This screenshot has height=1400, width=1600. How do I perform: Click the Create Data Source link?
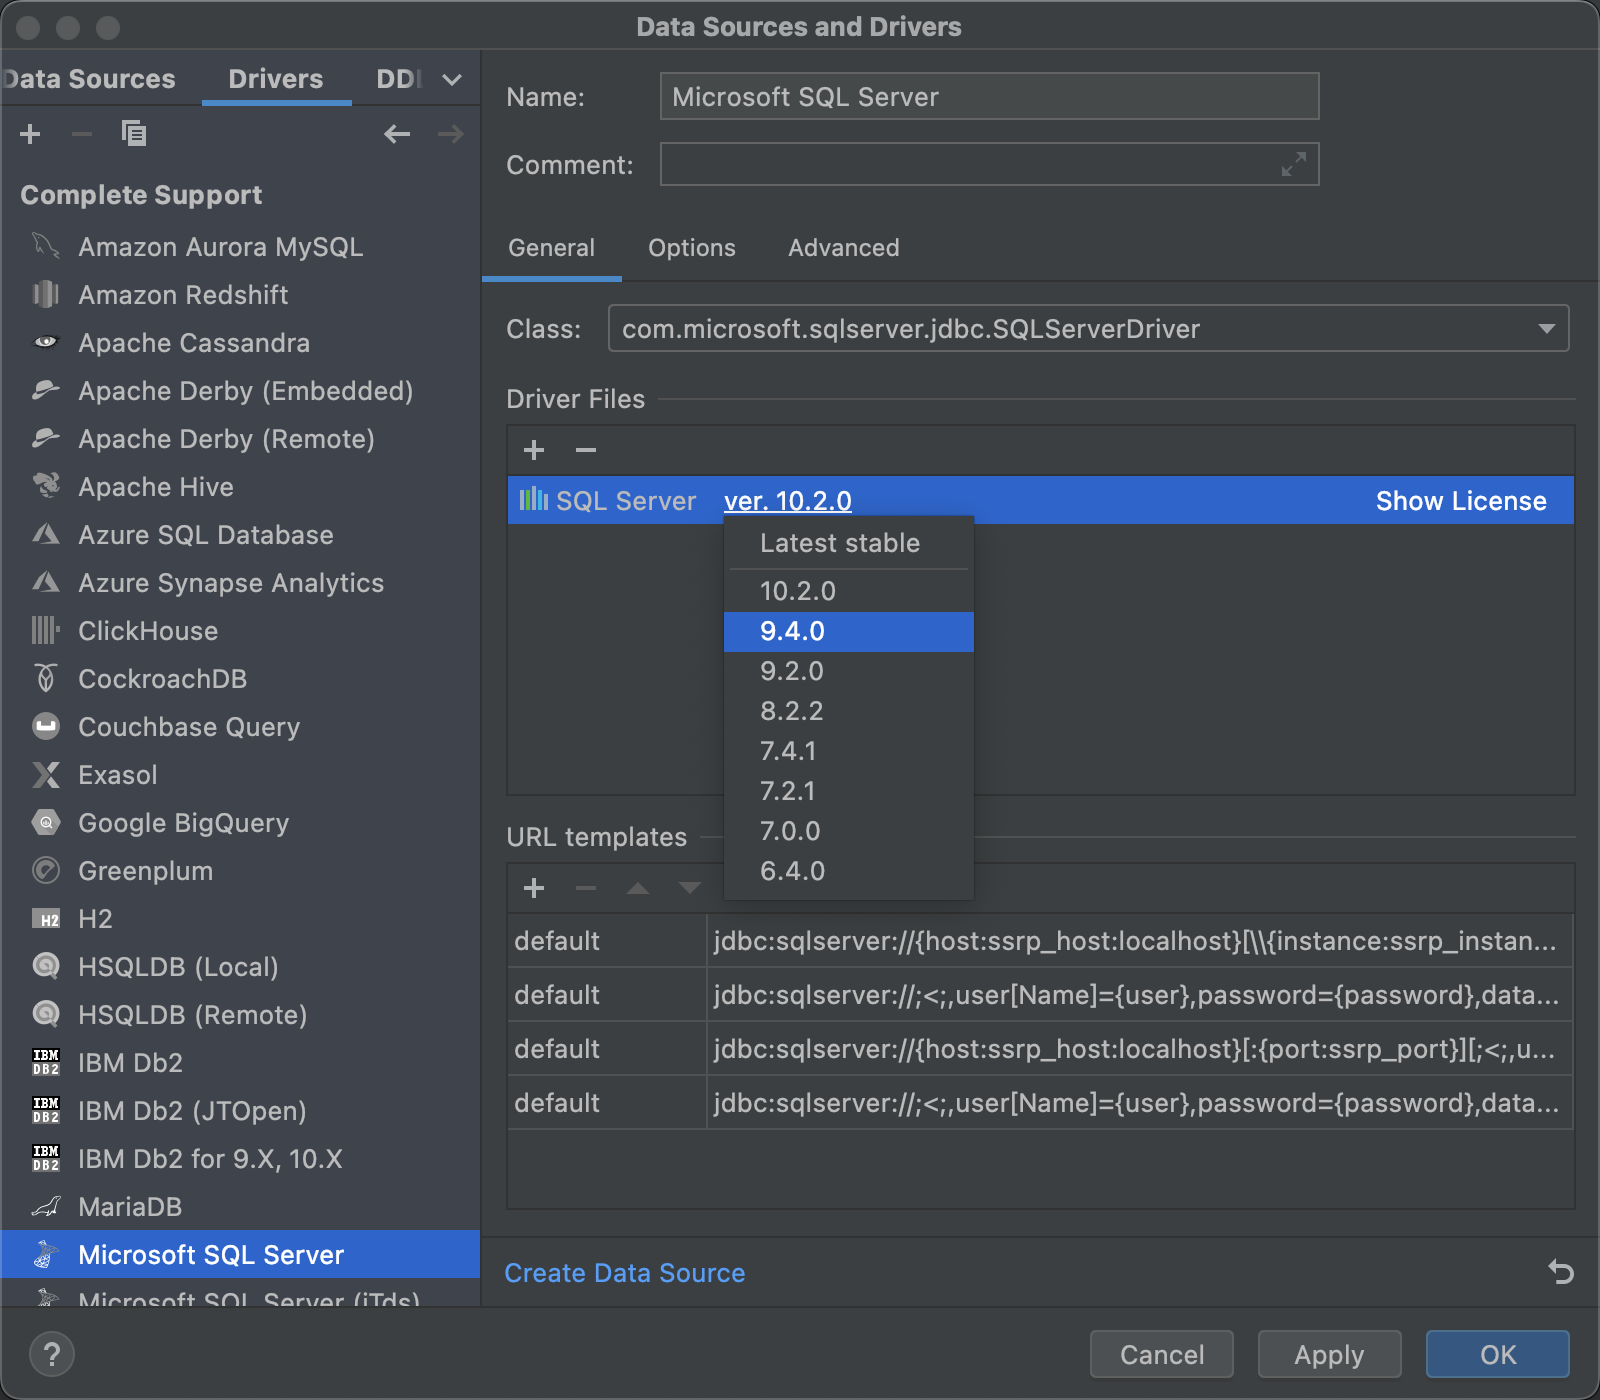pos(625,1273)
